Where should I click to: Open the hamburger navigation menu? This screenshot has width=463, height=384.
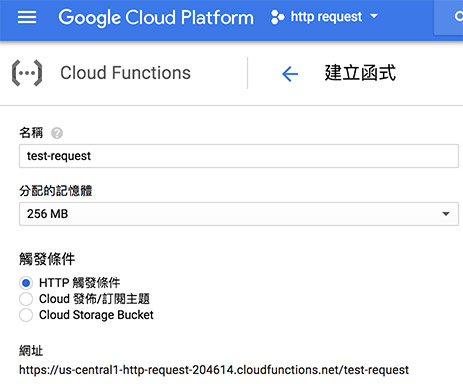pyautogui.click(x=27, y=17)
